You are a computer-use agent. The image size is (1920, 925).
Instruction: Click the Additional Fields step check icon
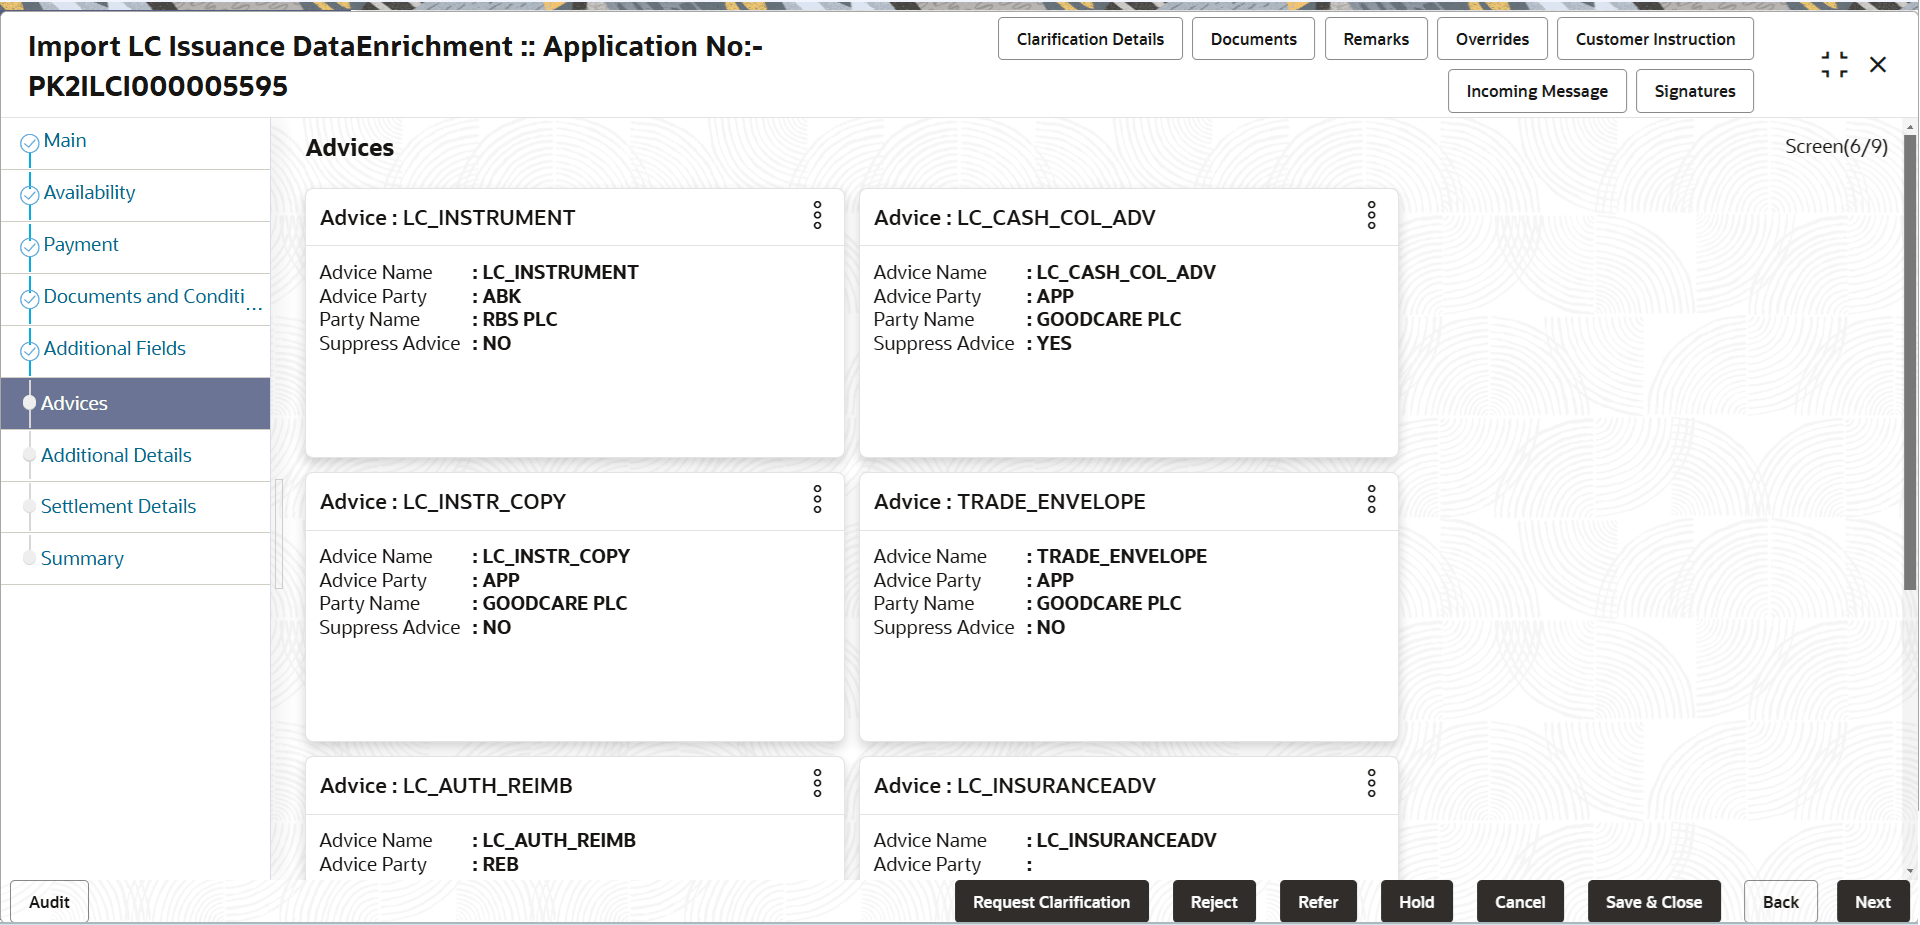click(x=30, y=351)
